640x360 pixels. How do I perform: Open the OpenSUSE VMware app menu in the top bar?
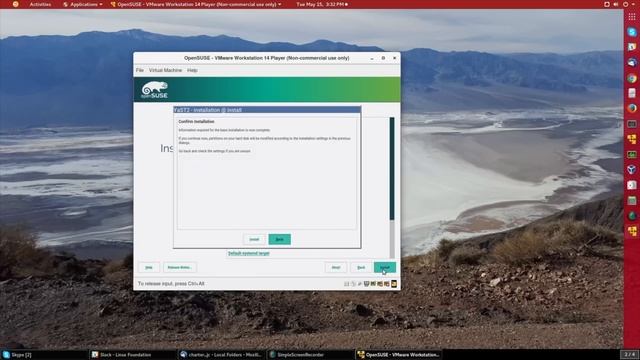coord(196,4)
